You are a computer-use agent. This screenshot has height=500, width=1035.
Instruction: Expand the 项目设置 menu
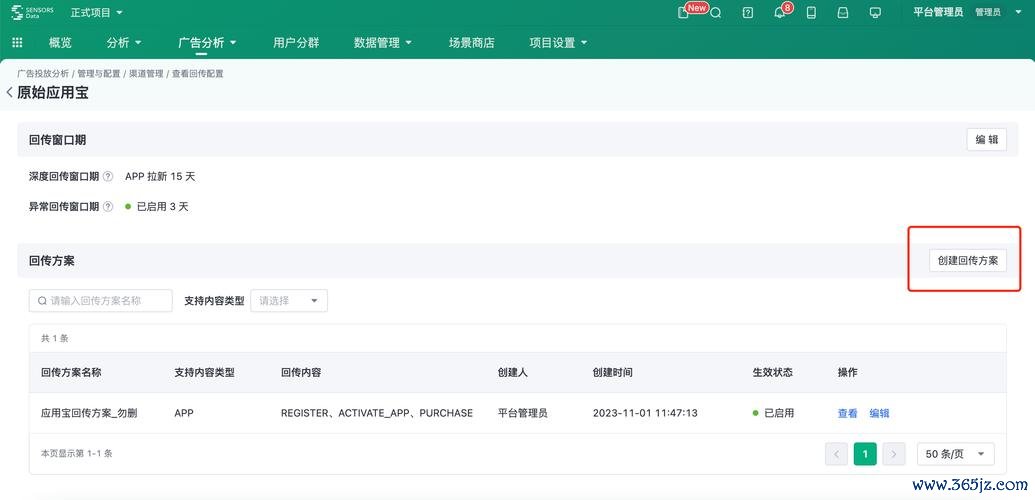[558, 43]
